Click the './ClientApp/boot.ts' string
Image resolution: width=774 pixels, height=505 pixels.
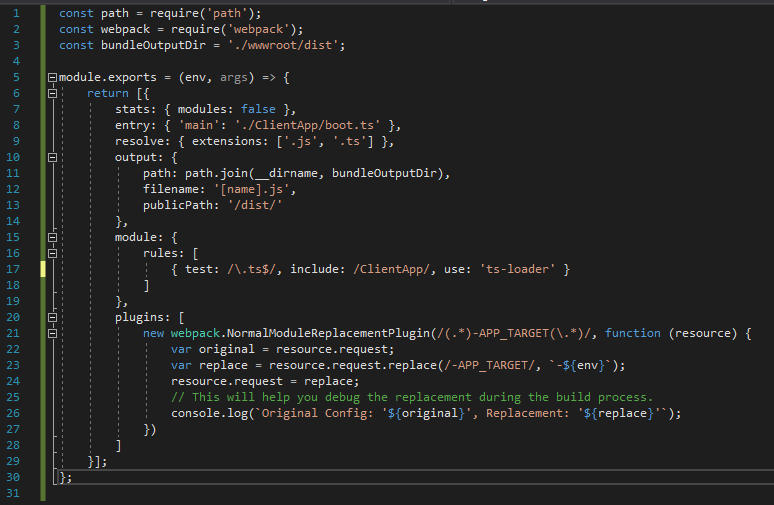click(307, 125)
